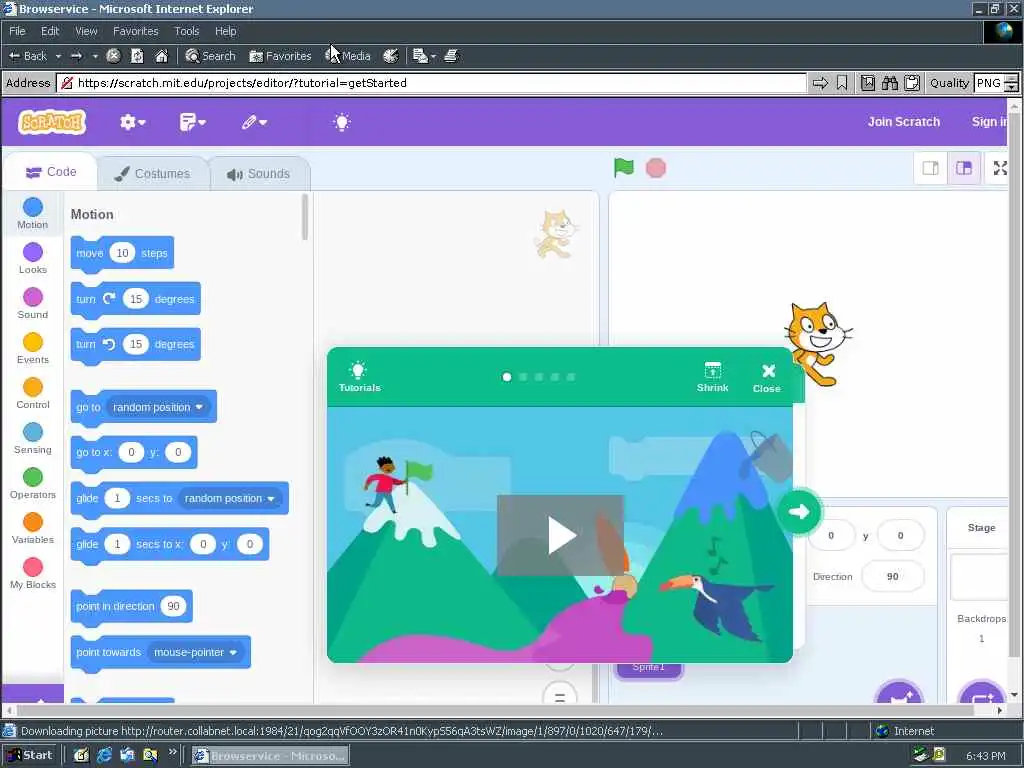Click the move 10 steps block
Image resolution: width=1024 pixels, height=768 pixels.
122,253
